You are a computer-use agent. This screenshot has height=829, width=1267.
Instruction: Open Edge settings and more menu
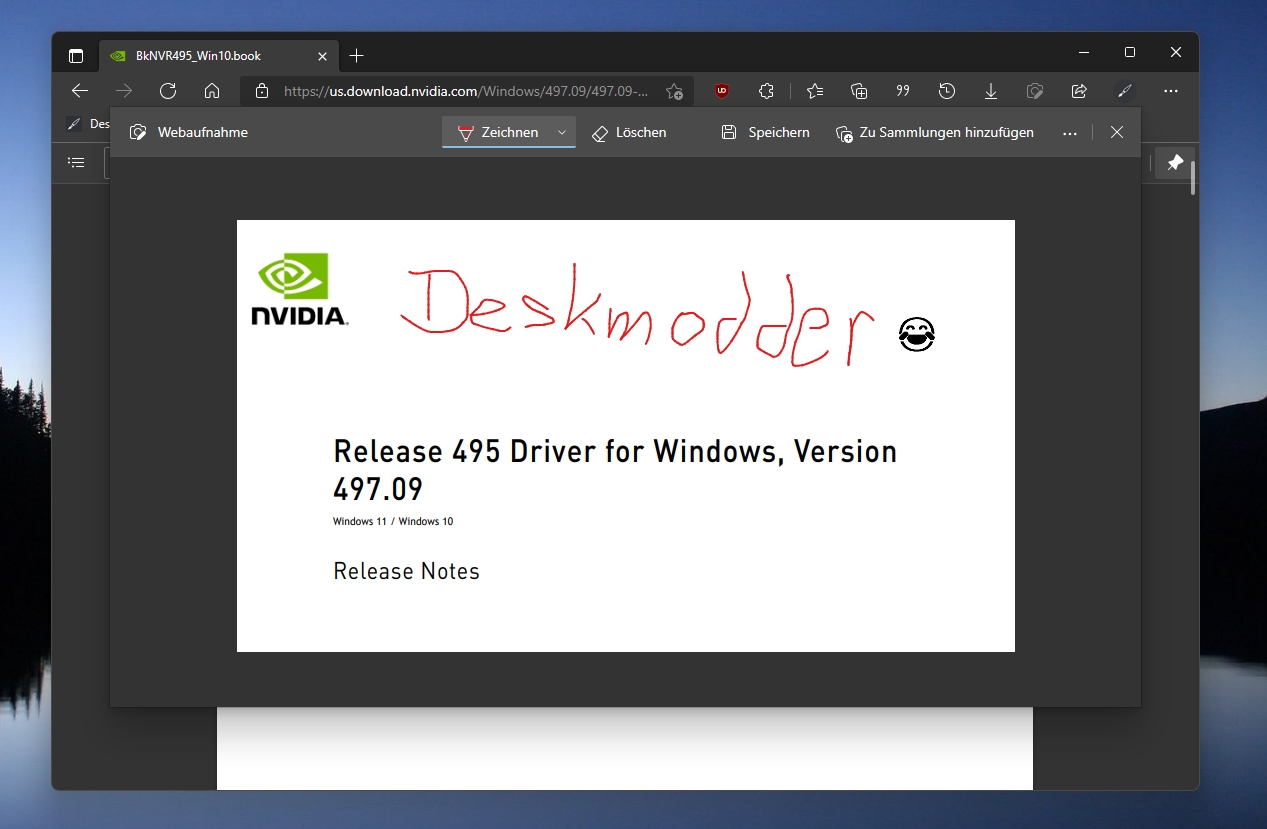coord(1171,91)
